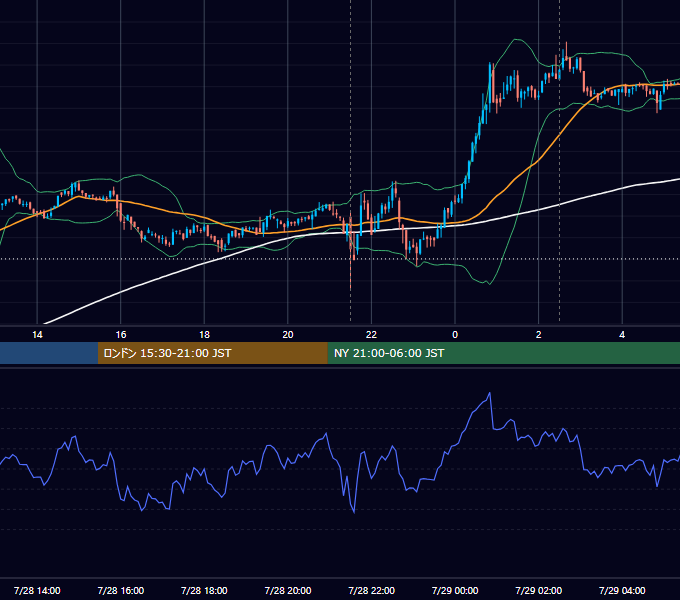The width and height of the screenshot is (680, 600).
Task: Click the hour label 14 on price axis
Action: [x=37, y=334]
